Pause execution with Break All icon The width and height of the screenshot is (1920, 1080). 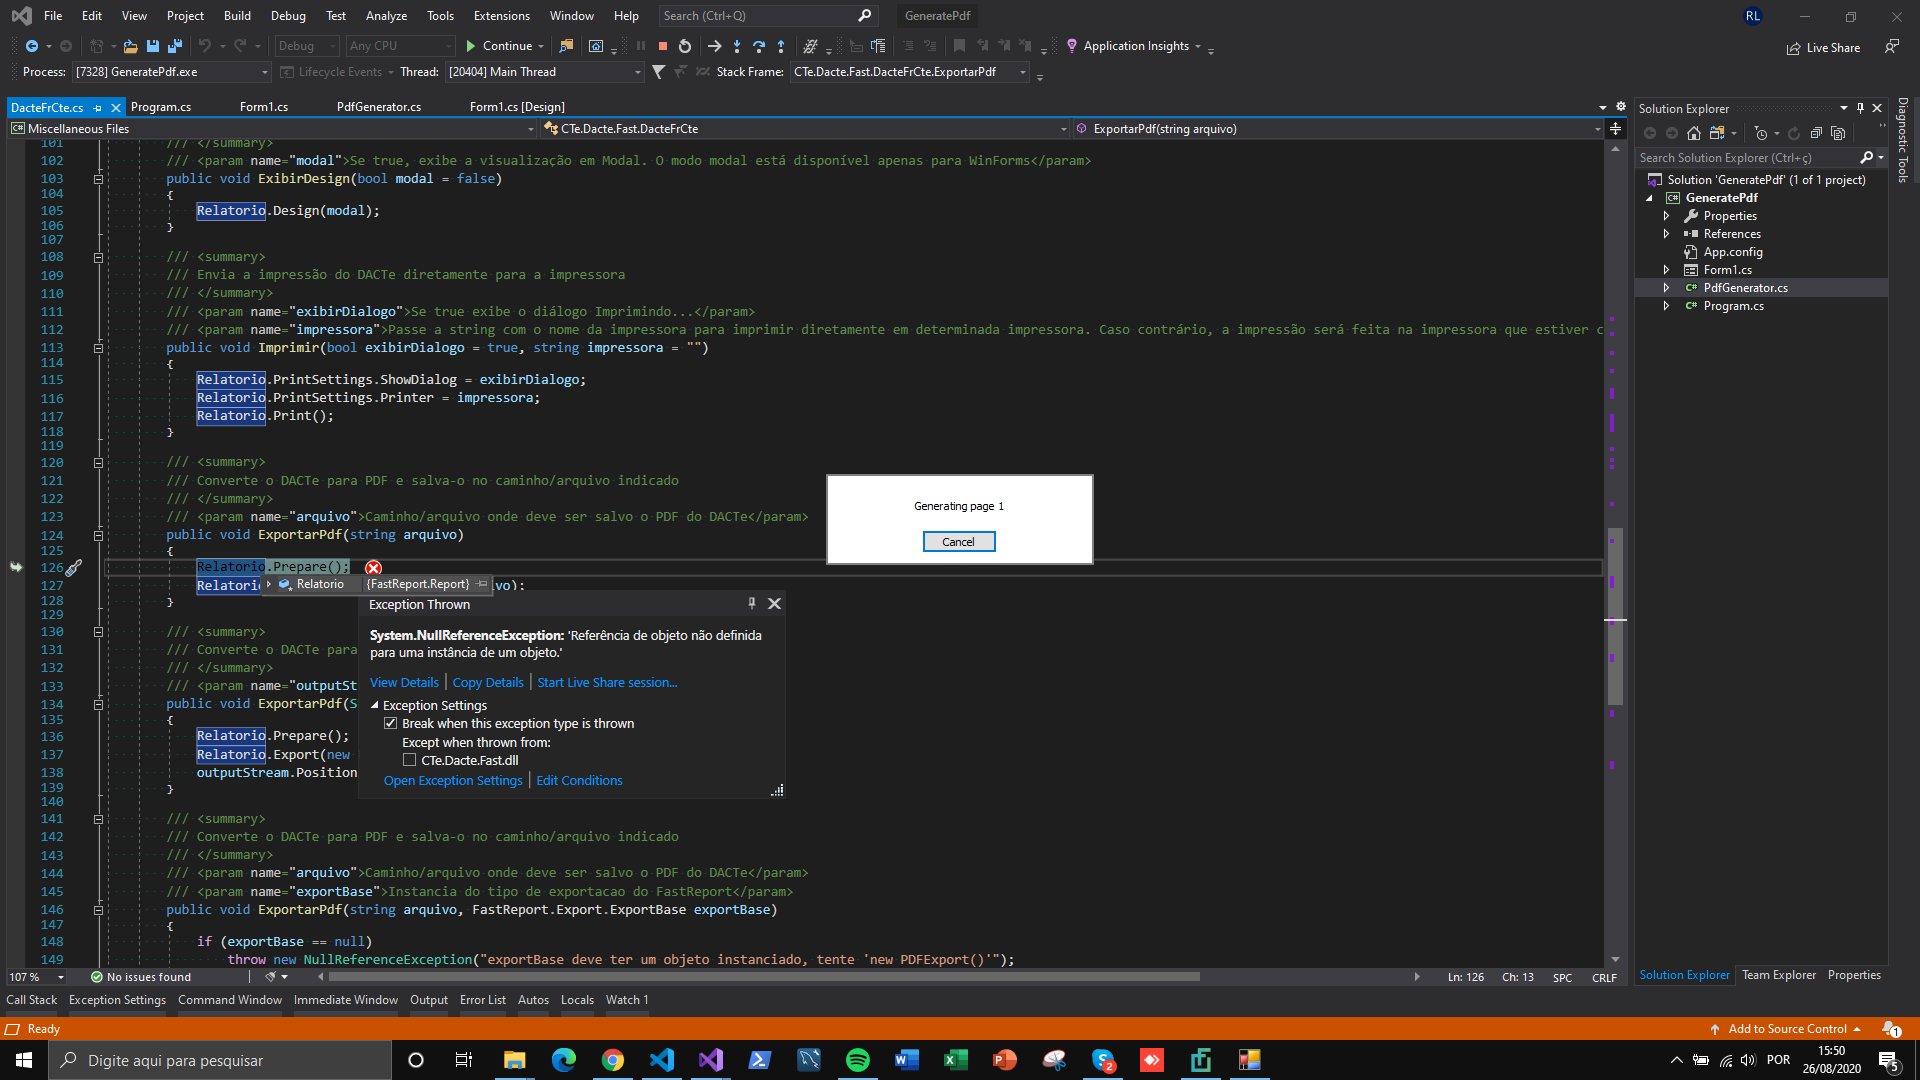coord(641,46)
